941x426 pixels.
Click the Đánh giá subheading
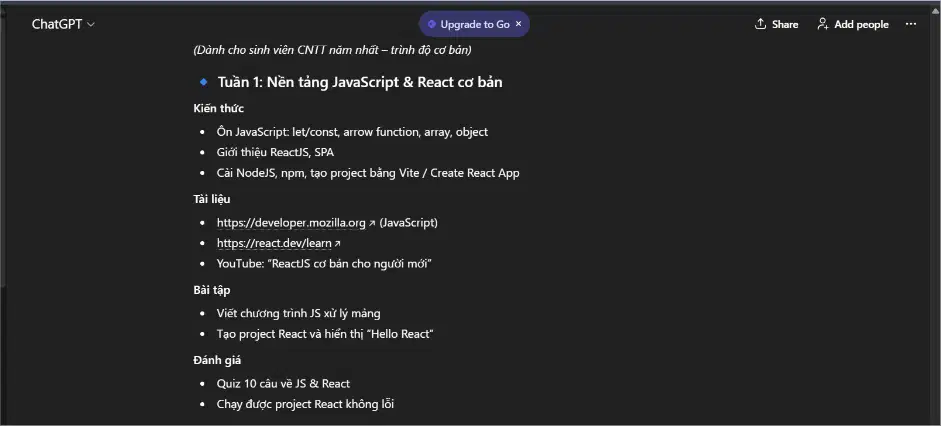pyautogui.click(x=217, y=360)
